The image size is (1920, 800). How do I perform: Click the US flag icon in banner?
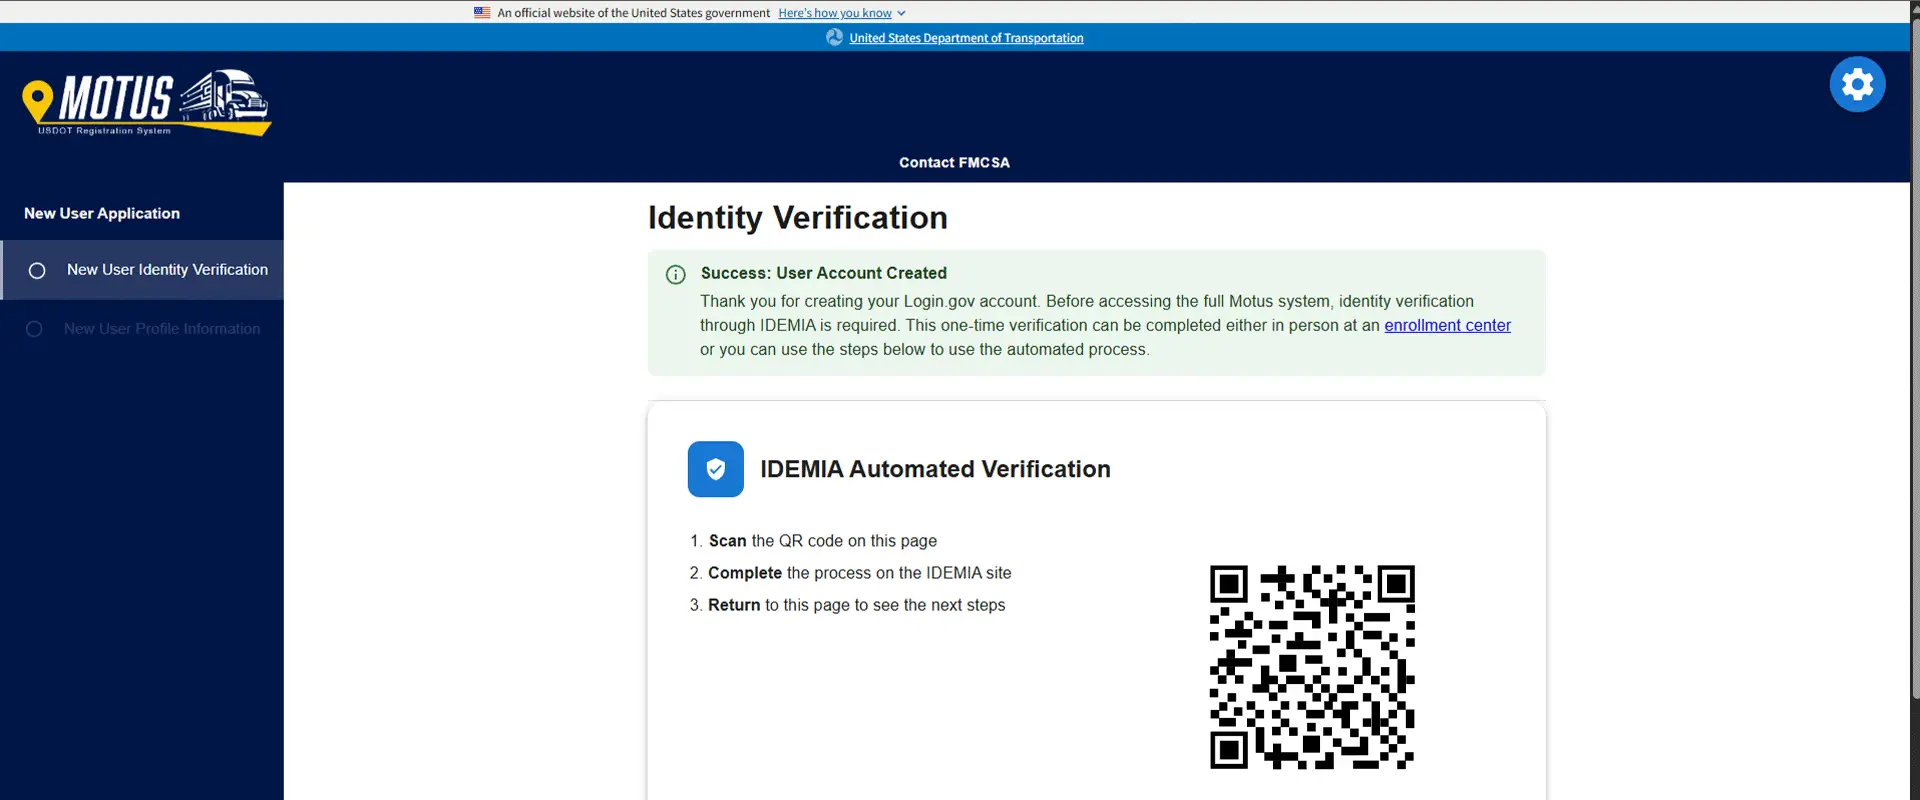click(x=482, y=13)
